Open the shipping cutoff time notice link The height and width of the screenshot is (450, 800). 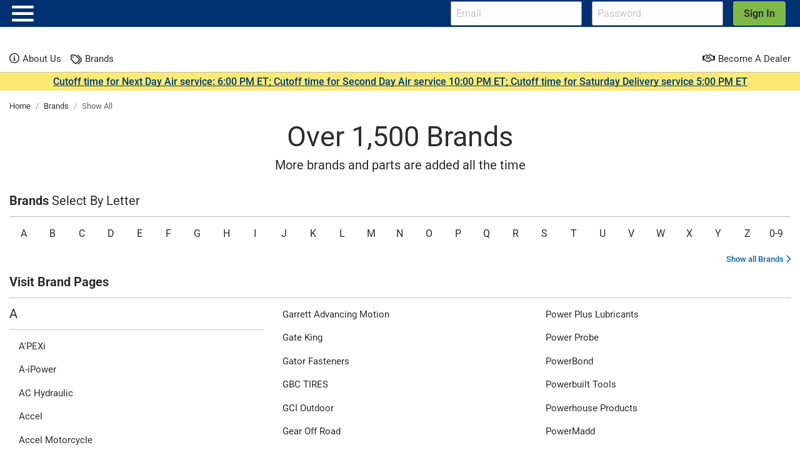tap(400, 82)
